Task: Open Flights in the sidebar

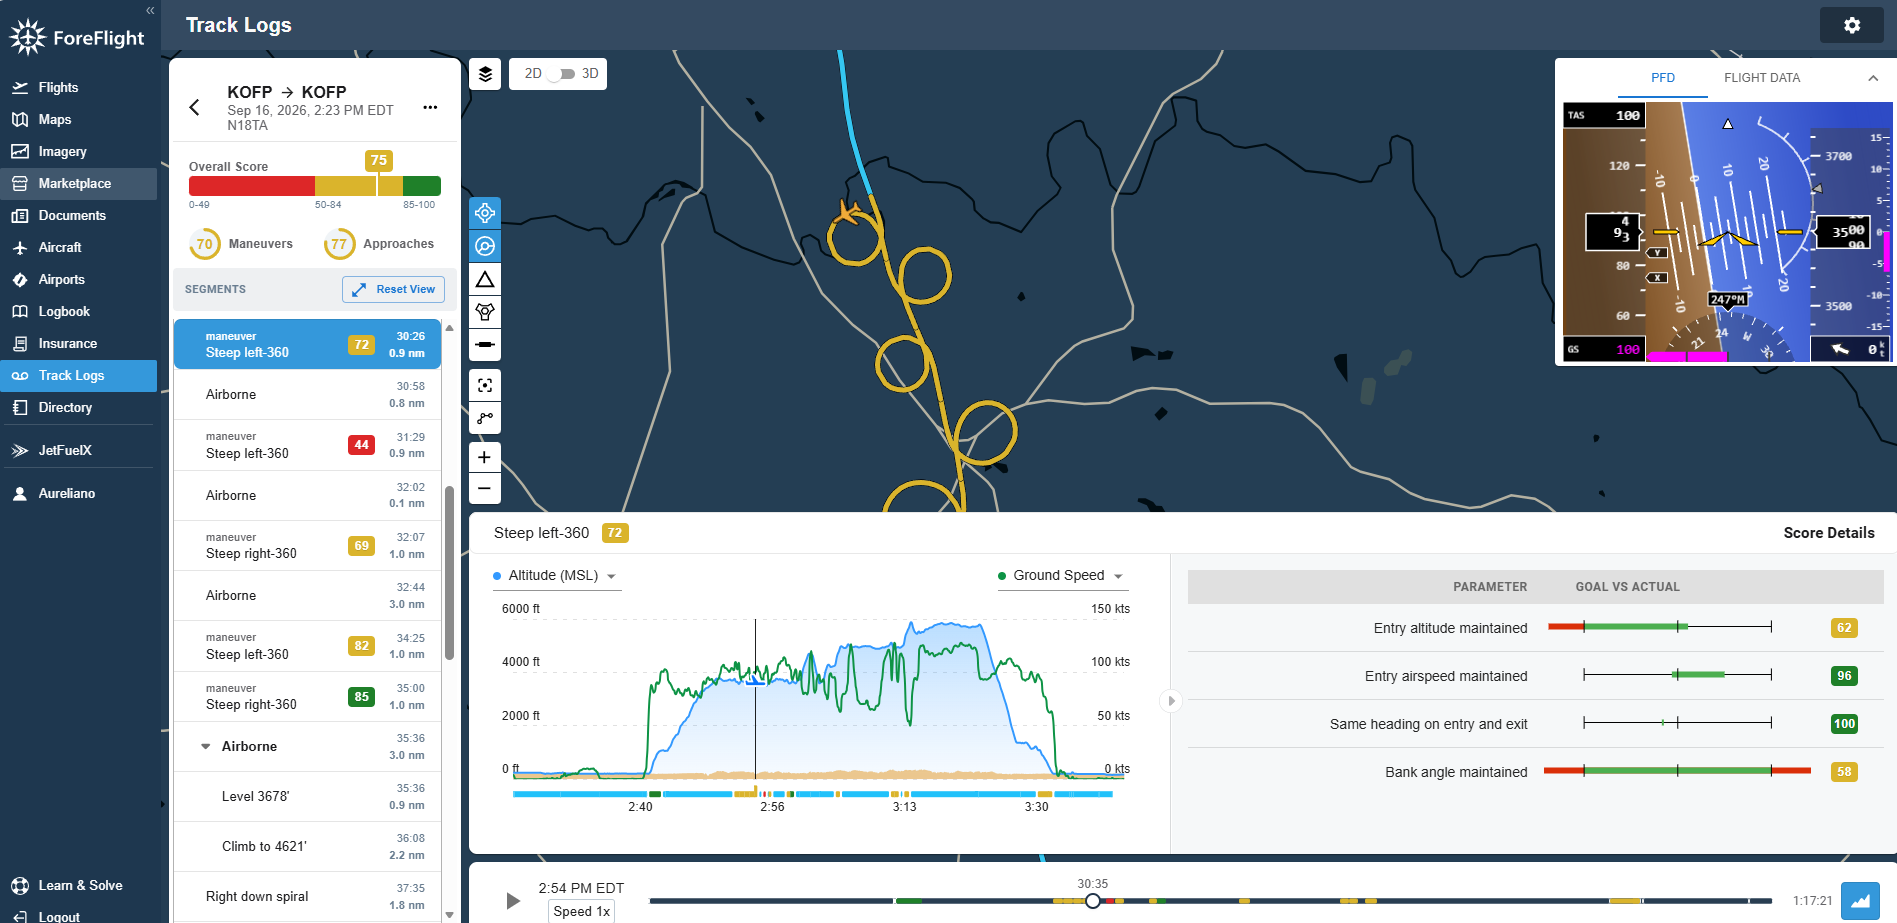Action: point(78,88)
